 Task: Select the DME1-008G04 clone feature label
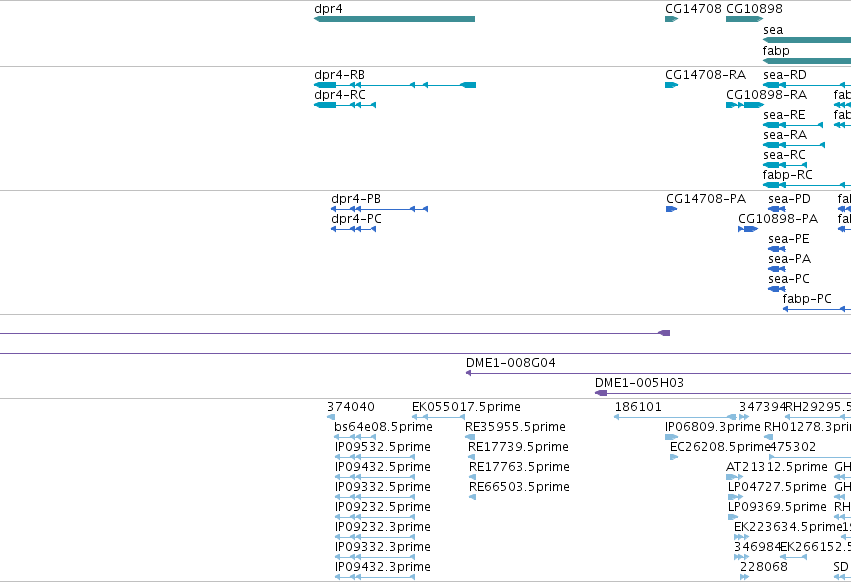(511, 363)
